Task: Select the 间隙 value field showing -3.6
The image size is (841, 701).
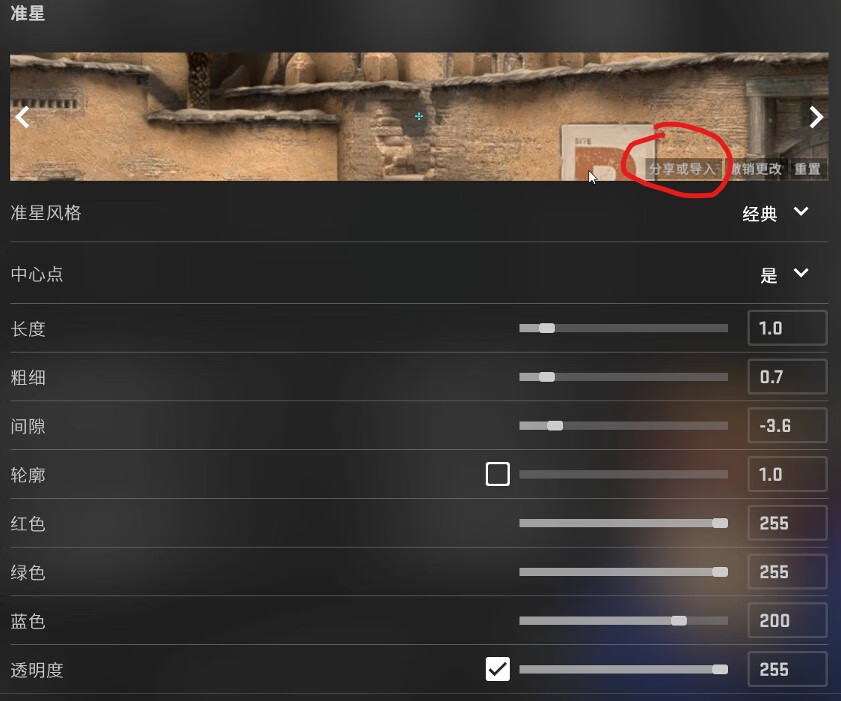Action: pos(787,425)
